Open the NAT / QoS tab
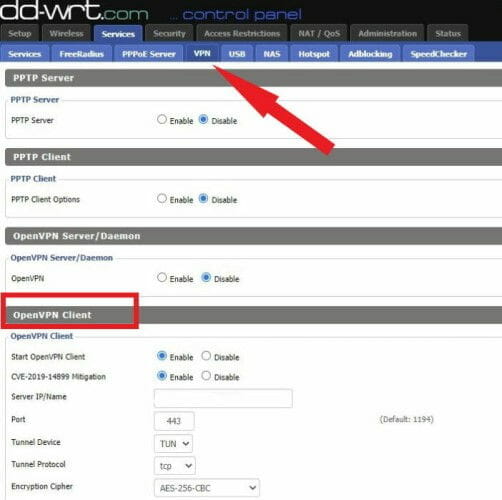 pos(319,33)
